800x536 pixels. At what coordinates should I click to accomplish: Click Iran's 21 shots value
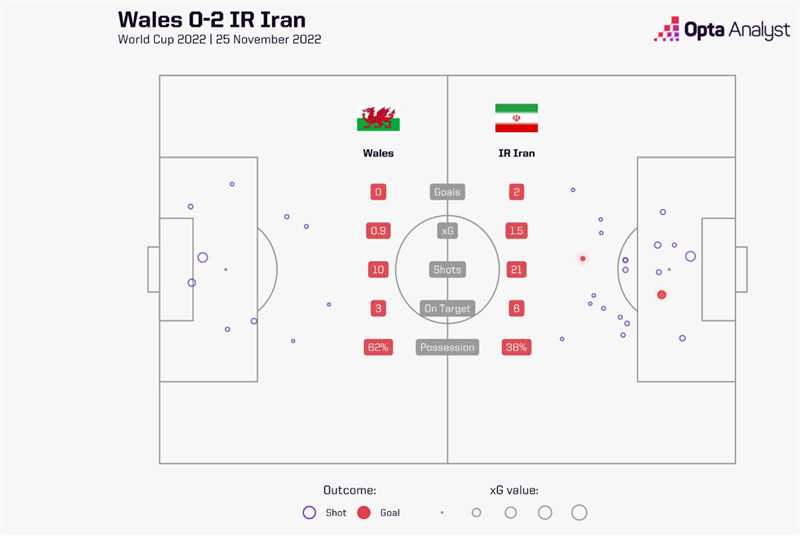(x=516, y=270)
